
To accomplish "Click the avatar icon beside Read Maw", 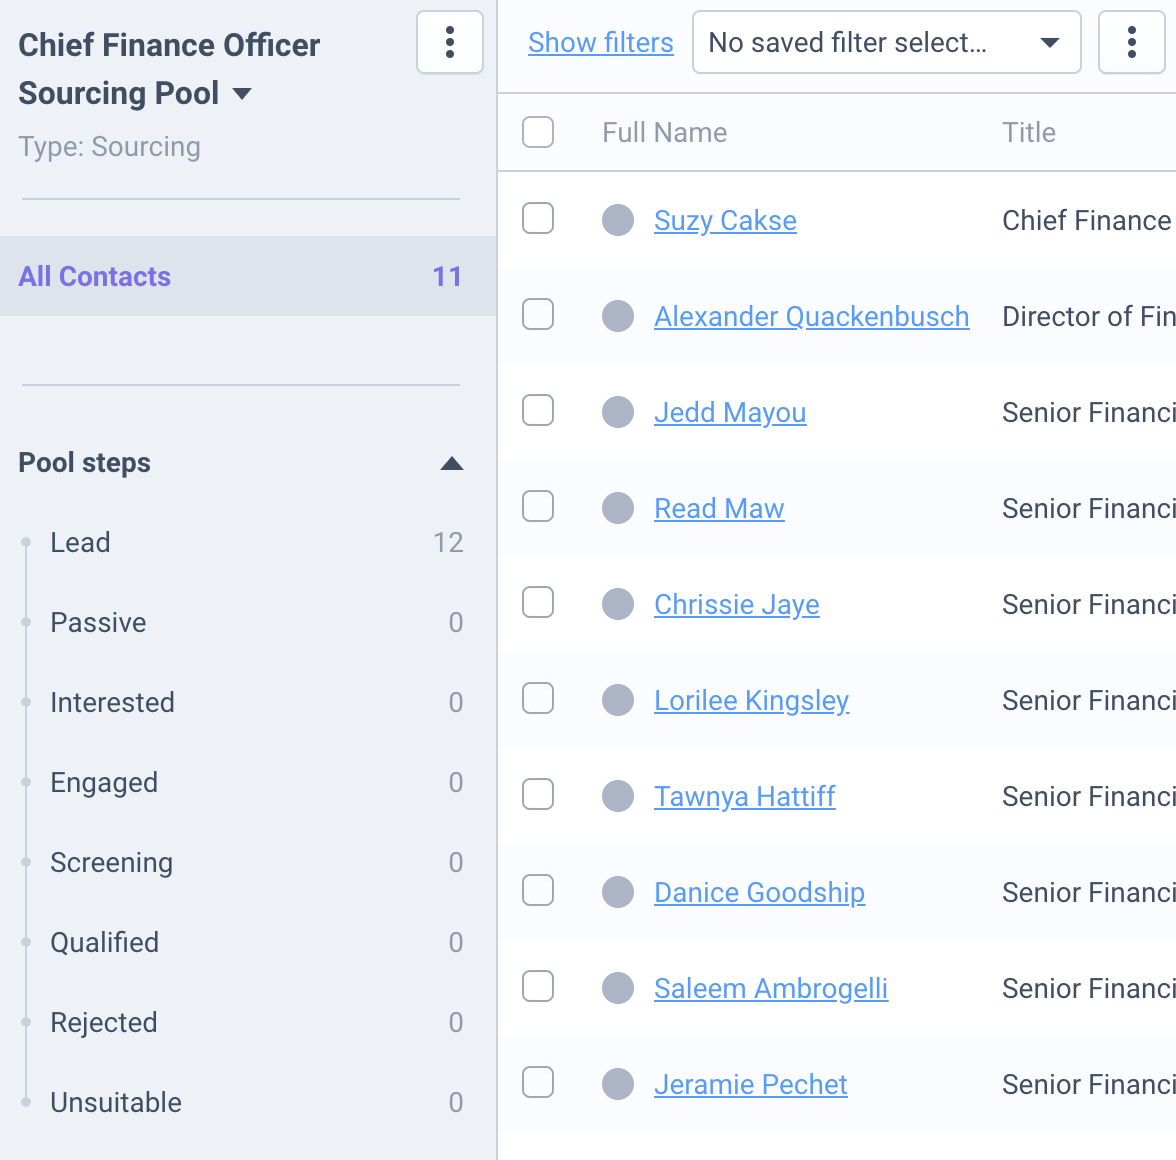I will pyautogui.click(x=618, y=508).
